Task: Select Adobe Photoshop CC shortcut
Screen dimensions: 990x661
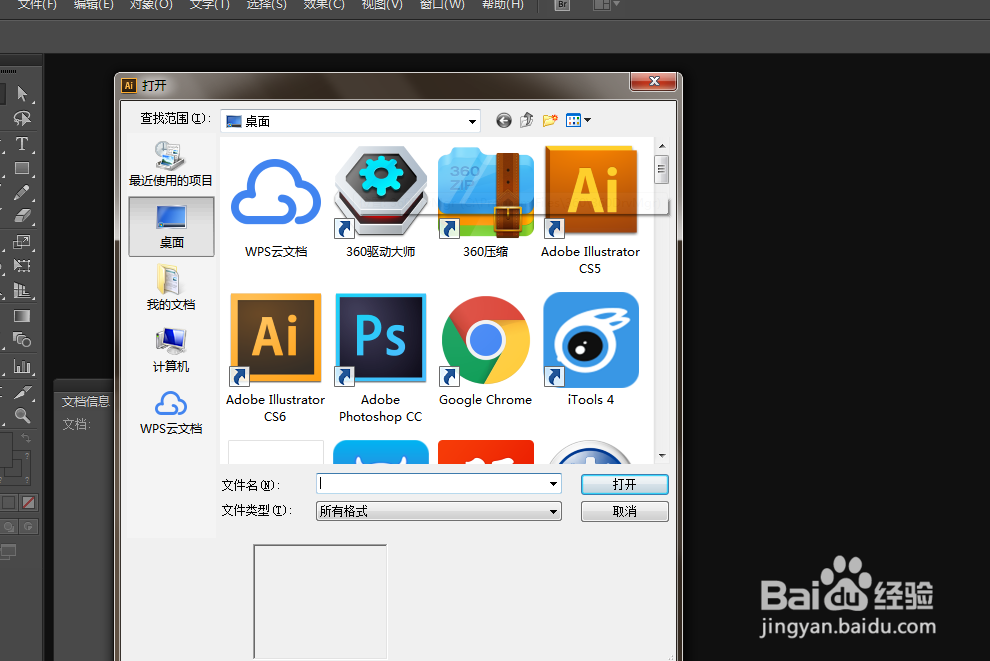Action: [381, 357]
